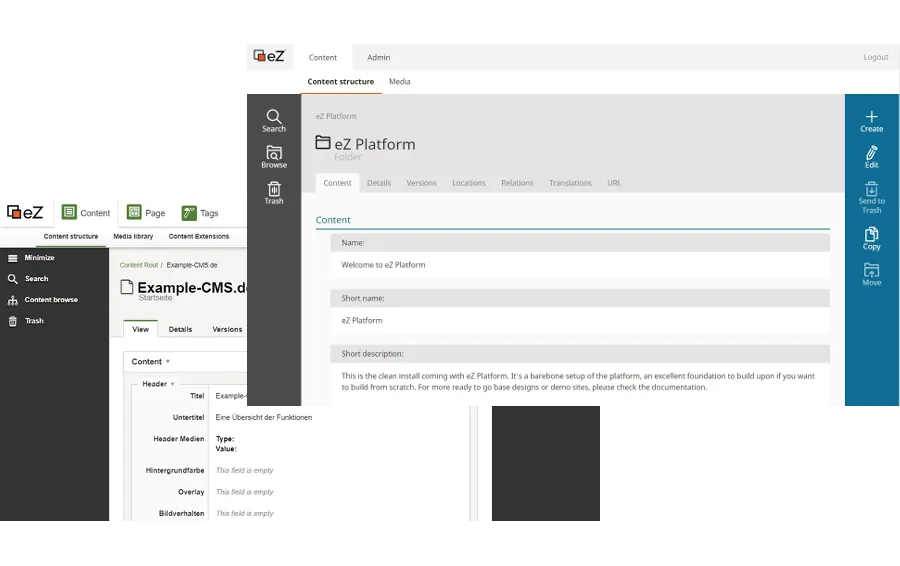Click the 'Overlay' field label
900x566 pixels.
(x=191, y=492)
